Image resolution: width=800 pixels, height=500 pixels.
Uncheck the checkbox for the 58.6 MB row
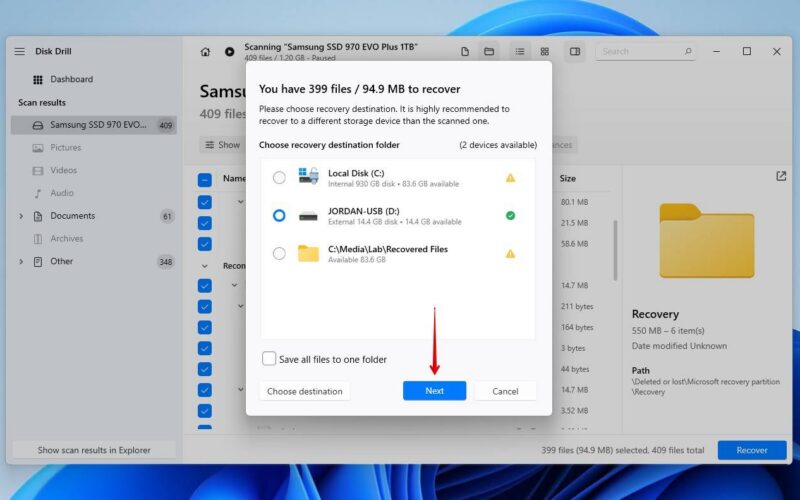tap(205, 244)
